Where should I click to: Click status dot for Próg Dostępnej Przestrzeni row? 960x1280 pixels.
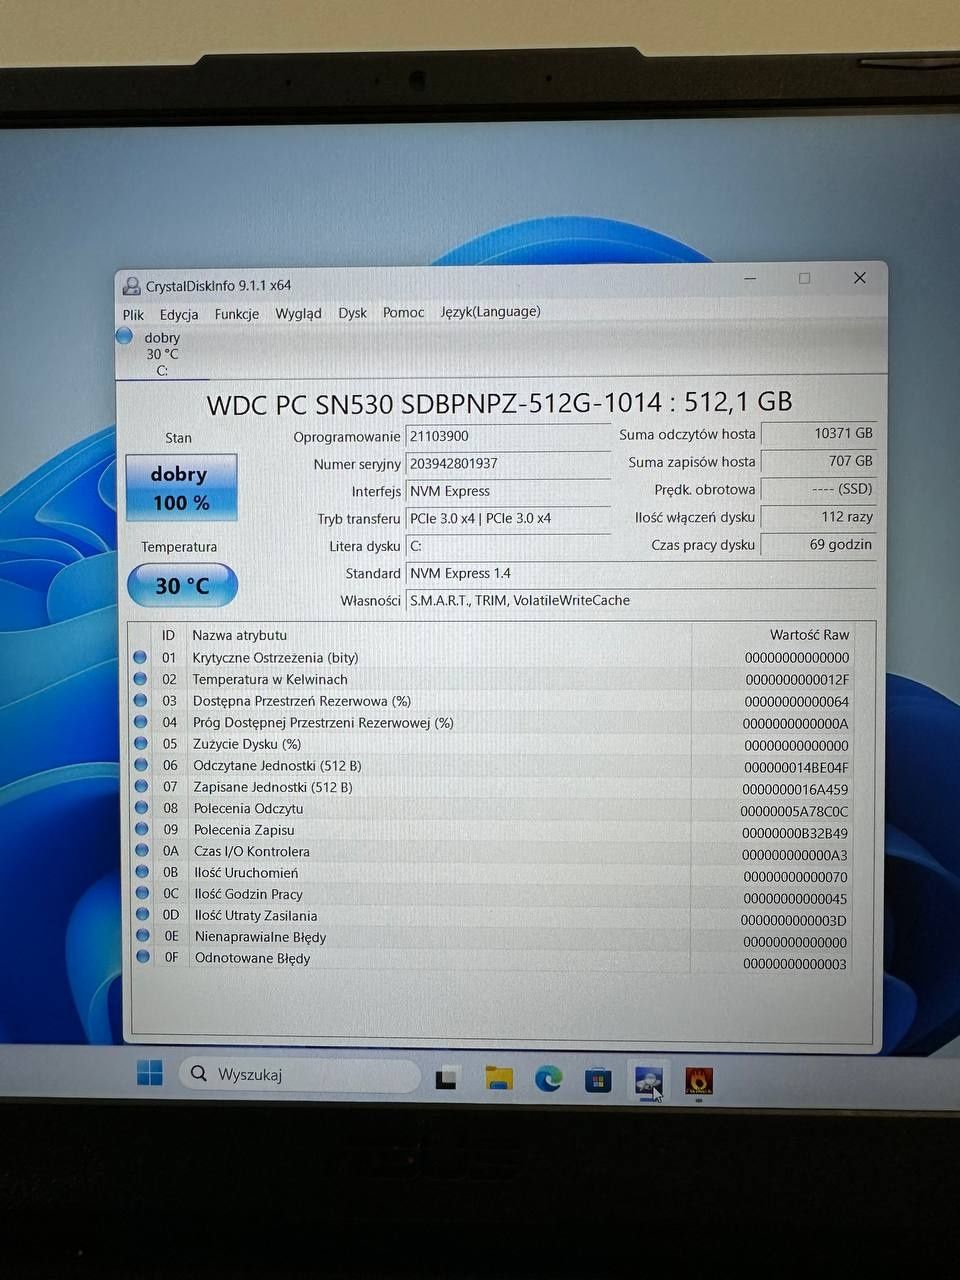pos(141,722)
